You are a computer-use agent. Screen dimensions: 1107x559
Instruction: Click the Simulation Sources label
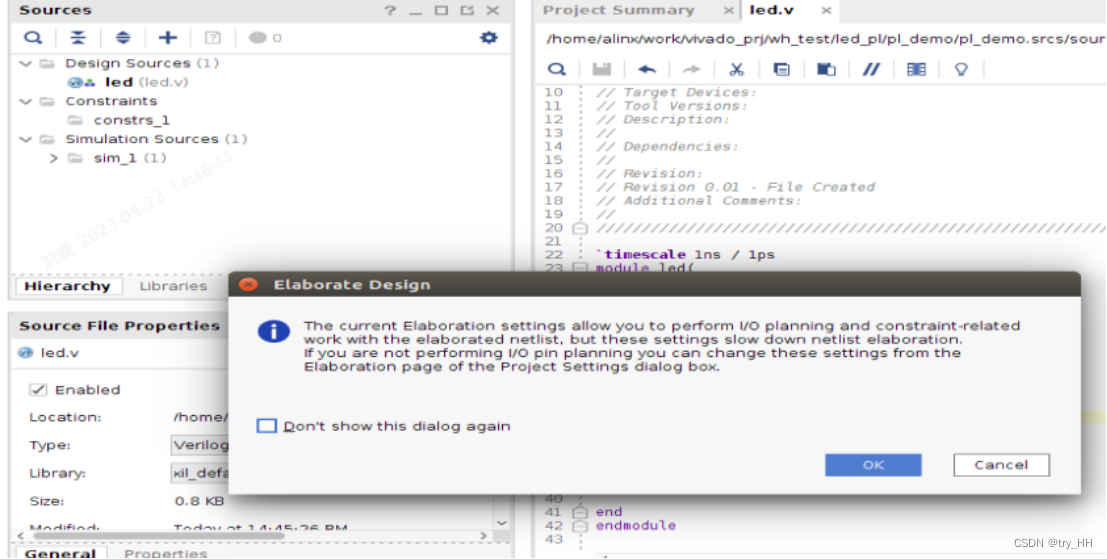coord(142,139)
